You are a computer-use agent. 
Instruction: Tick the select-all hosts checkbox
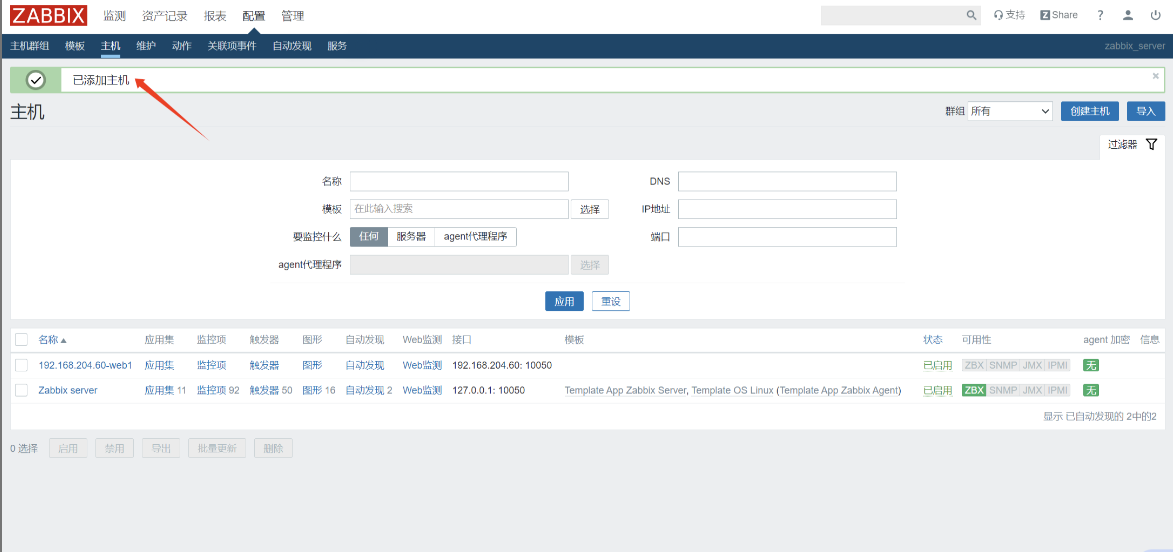[22, 340]
